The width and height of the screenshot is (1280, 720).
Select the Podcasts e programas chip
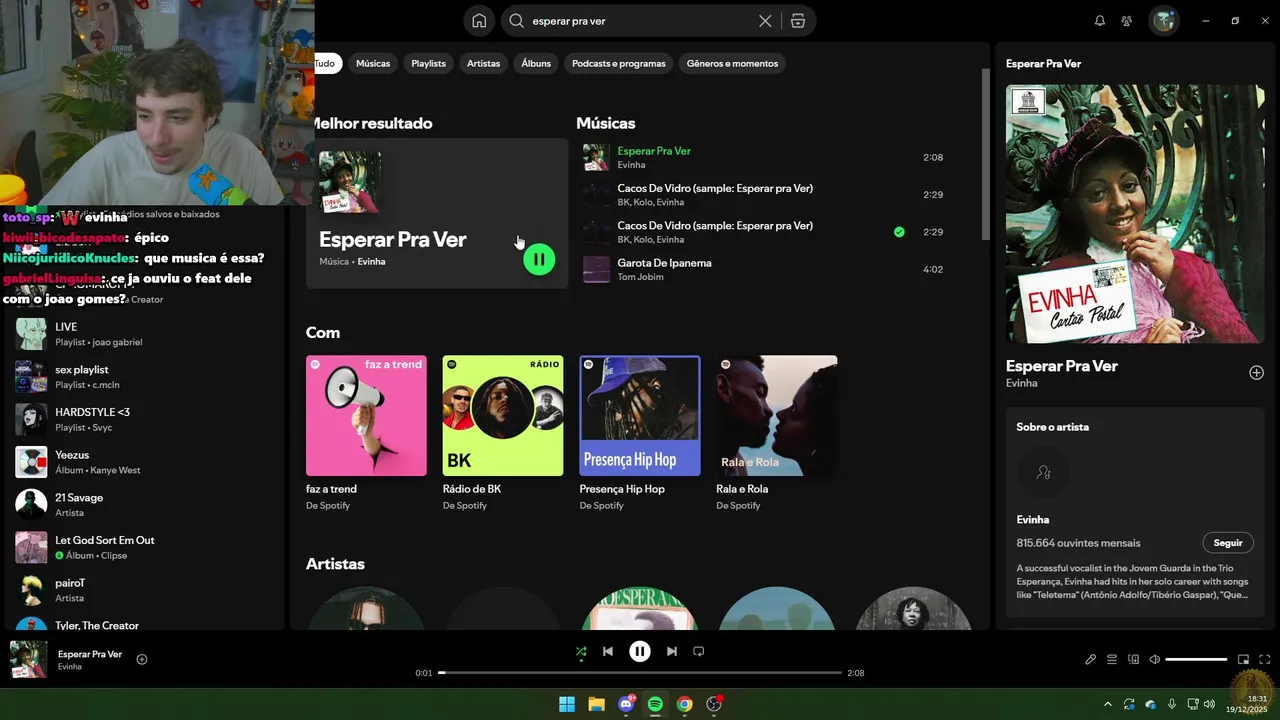coord(618,63)
